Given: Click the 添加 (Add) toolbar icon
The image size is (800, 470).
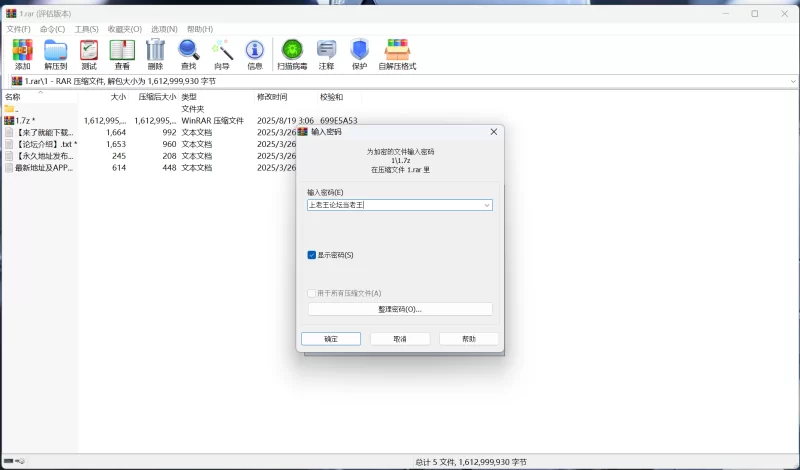Looking at the screenshot, I should point(22,50).
